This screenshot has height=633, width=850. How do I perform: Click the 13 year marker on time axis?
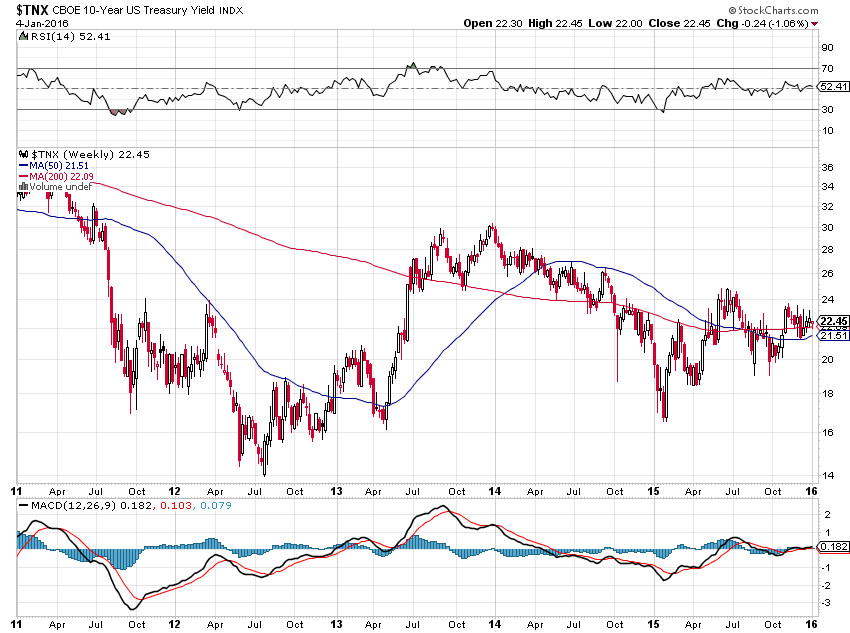tap(338, 491)
